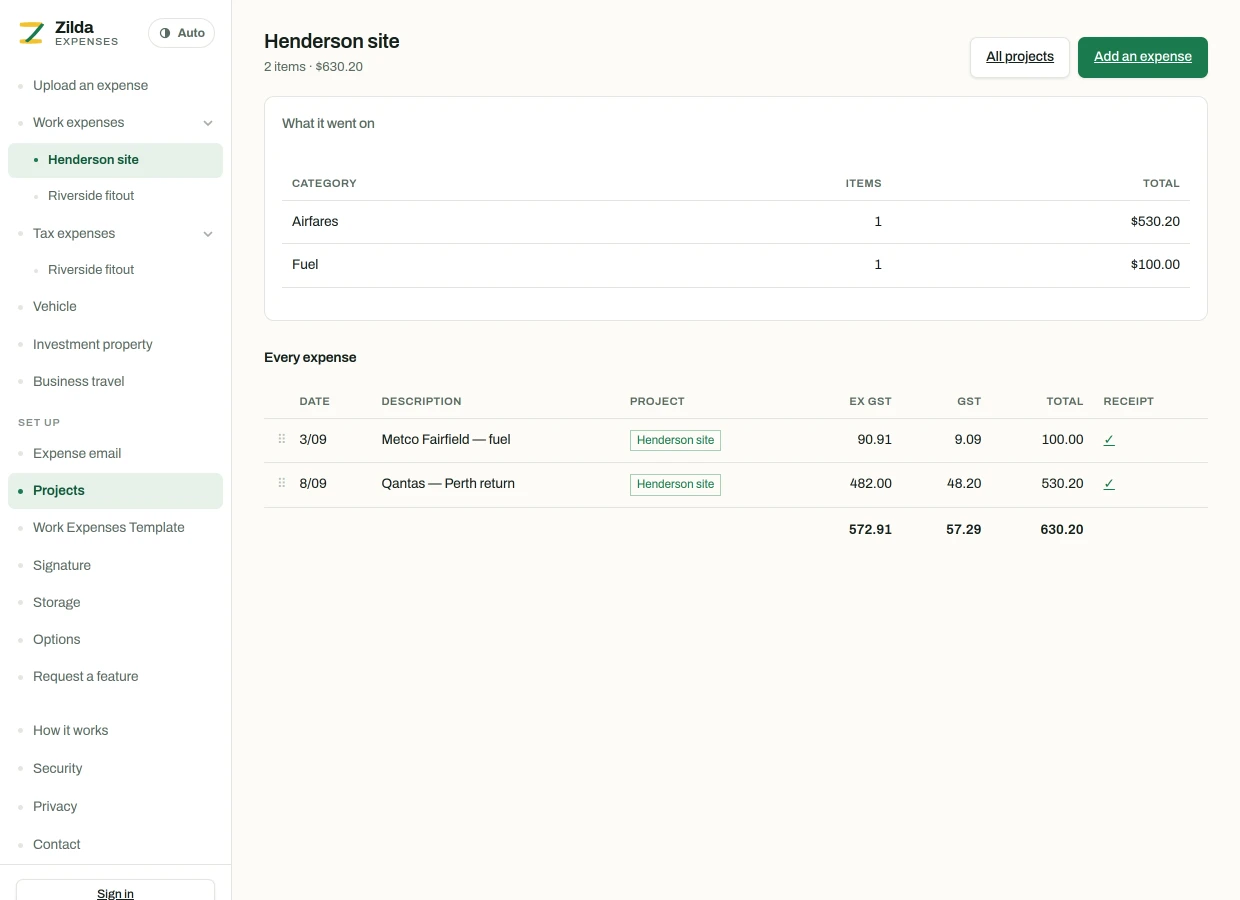Select Work expenses in sidebar
This screenshot has height=900, width=1240.
click(79, 122)
